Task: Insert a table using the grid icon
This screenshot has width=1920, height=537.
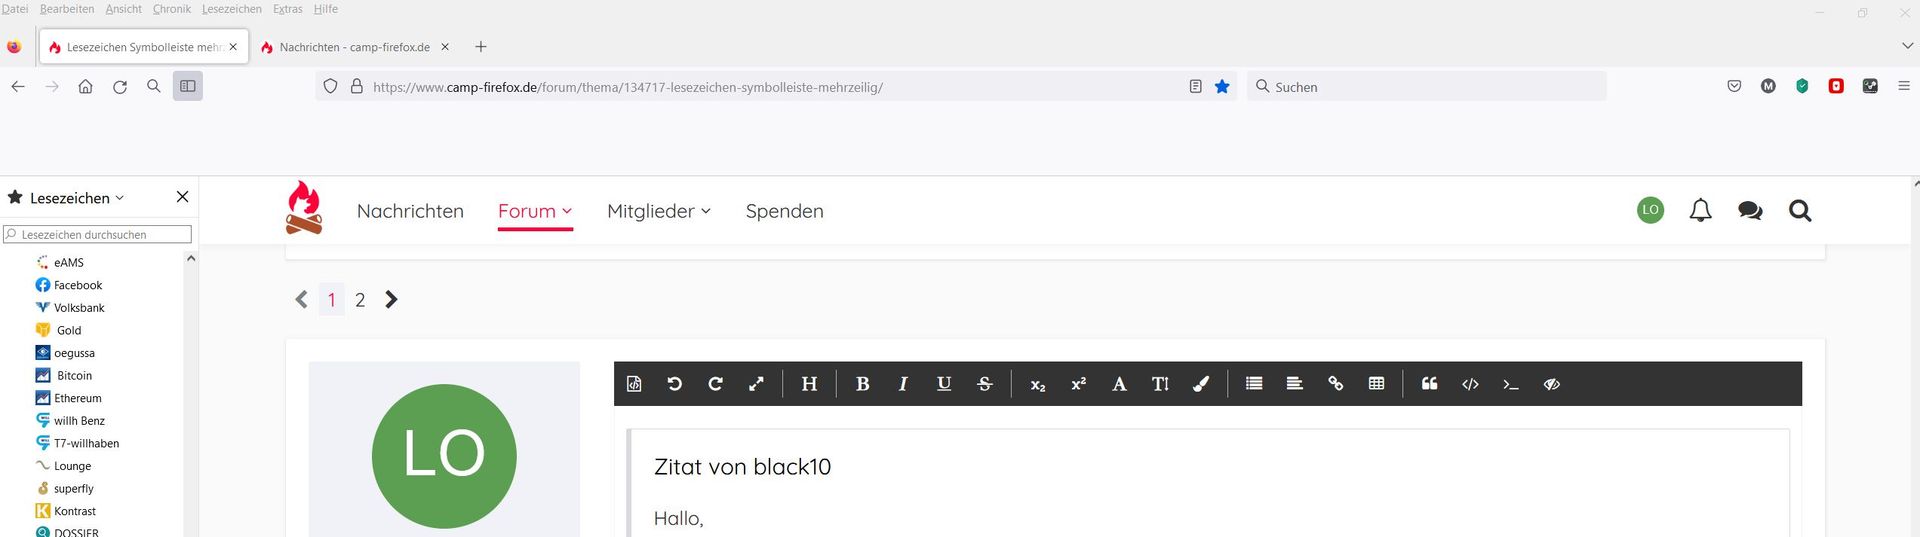Action: [x=1376, y=384]
